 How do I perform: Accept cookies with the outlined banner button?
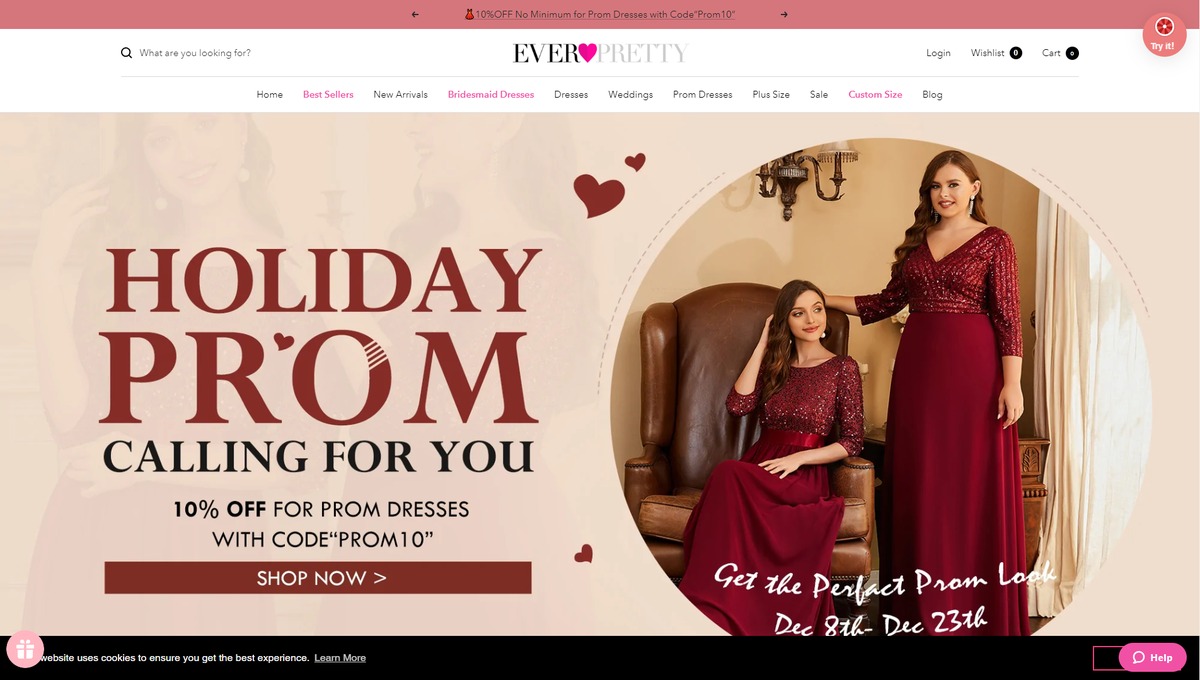pos(1105,657)
